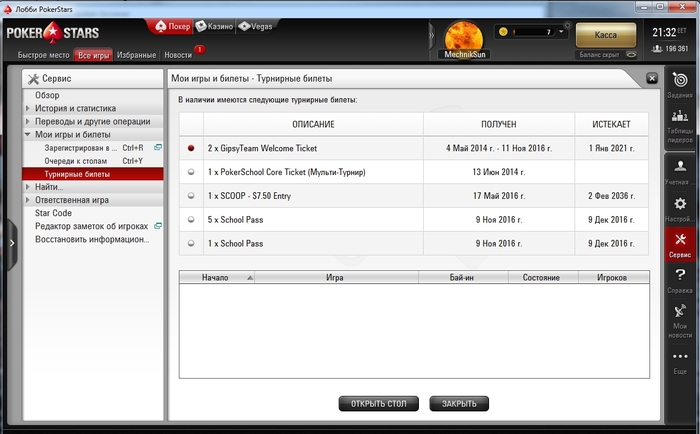The width and height of the screenshot is (700, 434).
Task: Open Восстановить информацион... item
Action: click(x=92, y=239)
